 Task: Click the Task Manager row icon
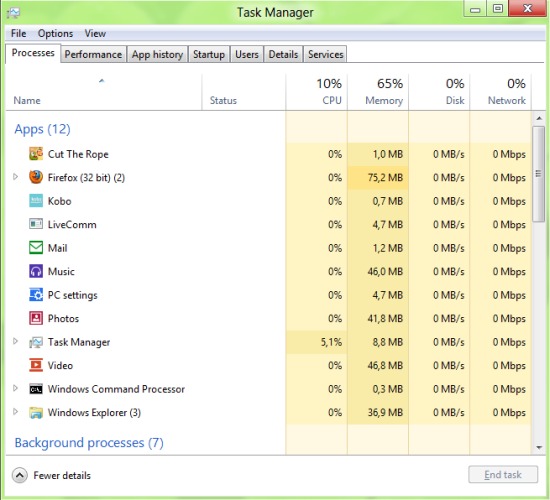(36, 342)
